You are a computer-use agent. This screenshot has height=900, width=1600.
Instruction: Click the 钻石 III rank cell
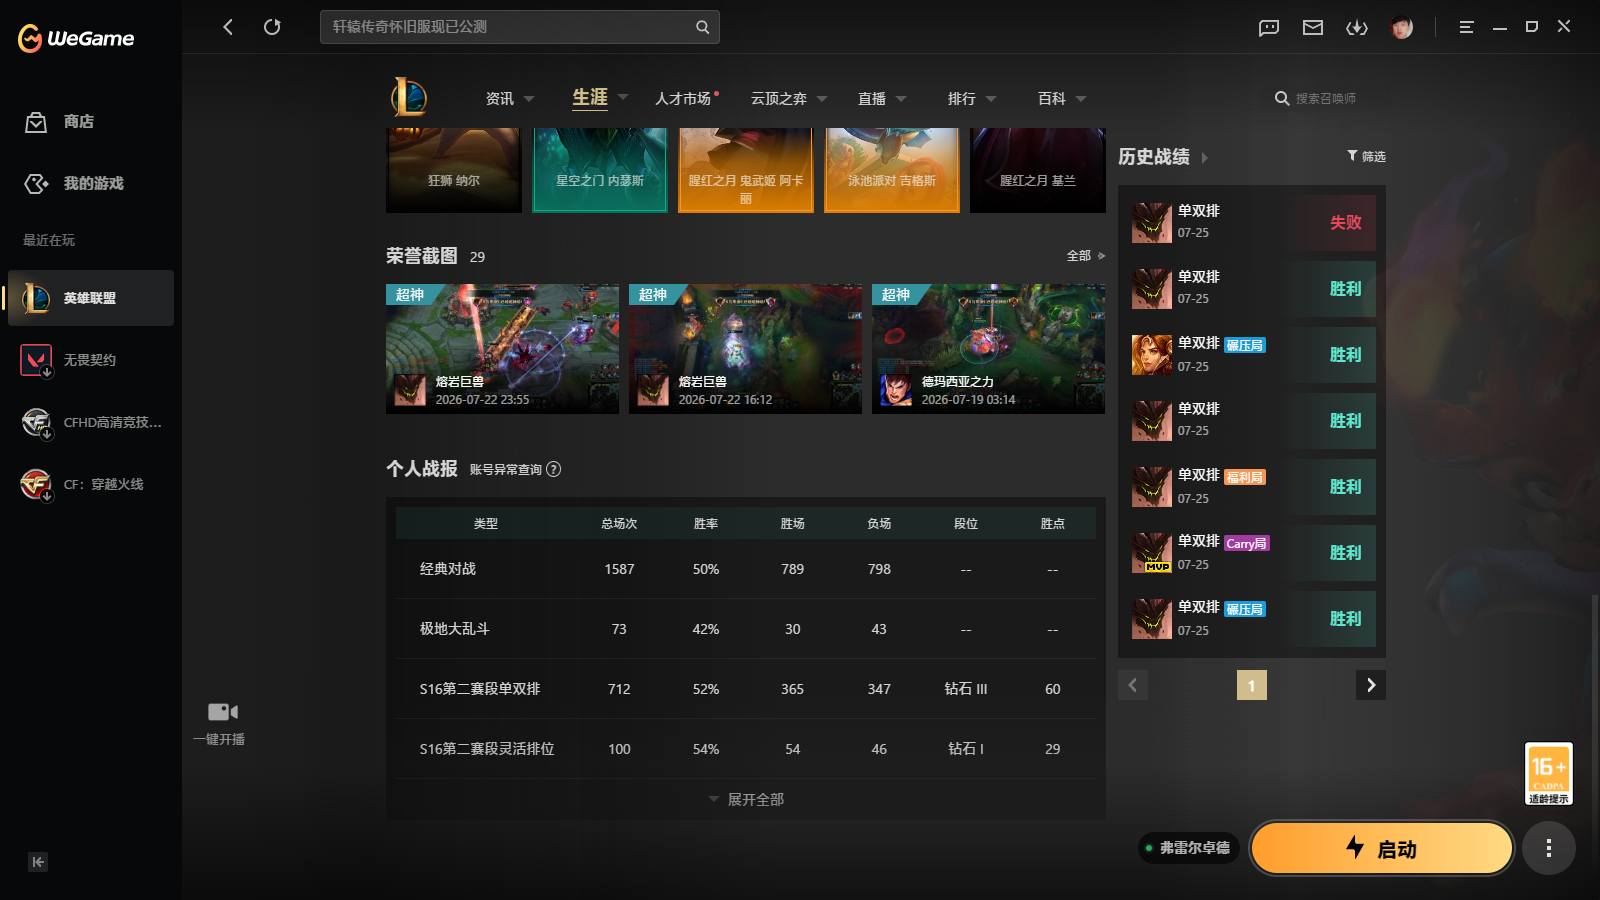click(x=966, y=689)
